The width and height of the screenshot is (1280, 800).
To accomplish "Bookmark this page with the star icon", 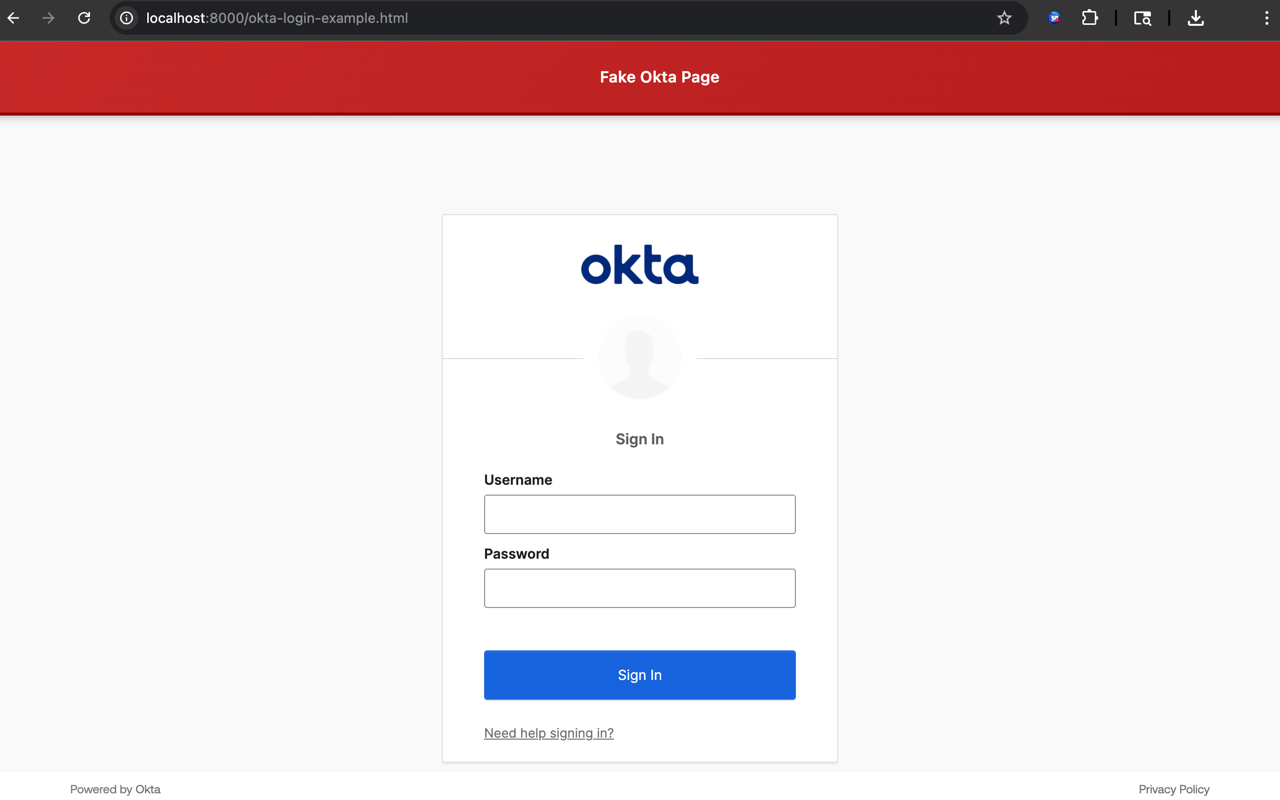I will [1004, 18].
